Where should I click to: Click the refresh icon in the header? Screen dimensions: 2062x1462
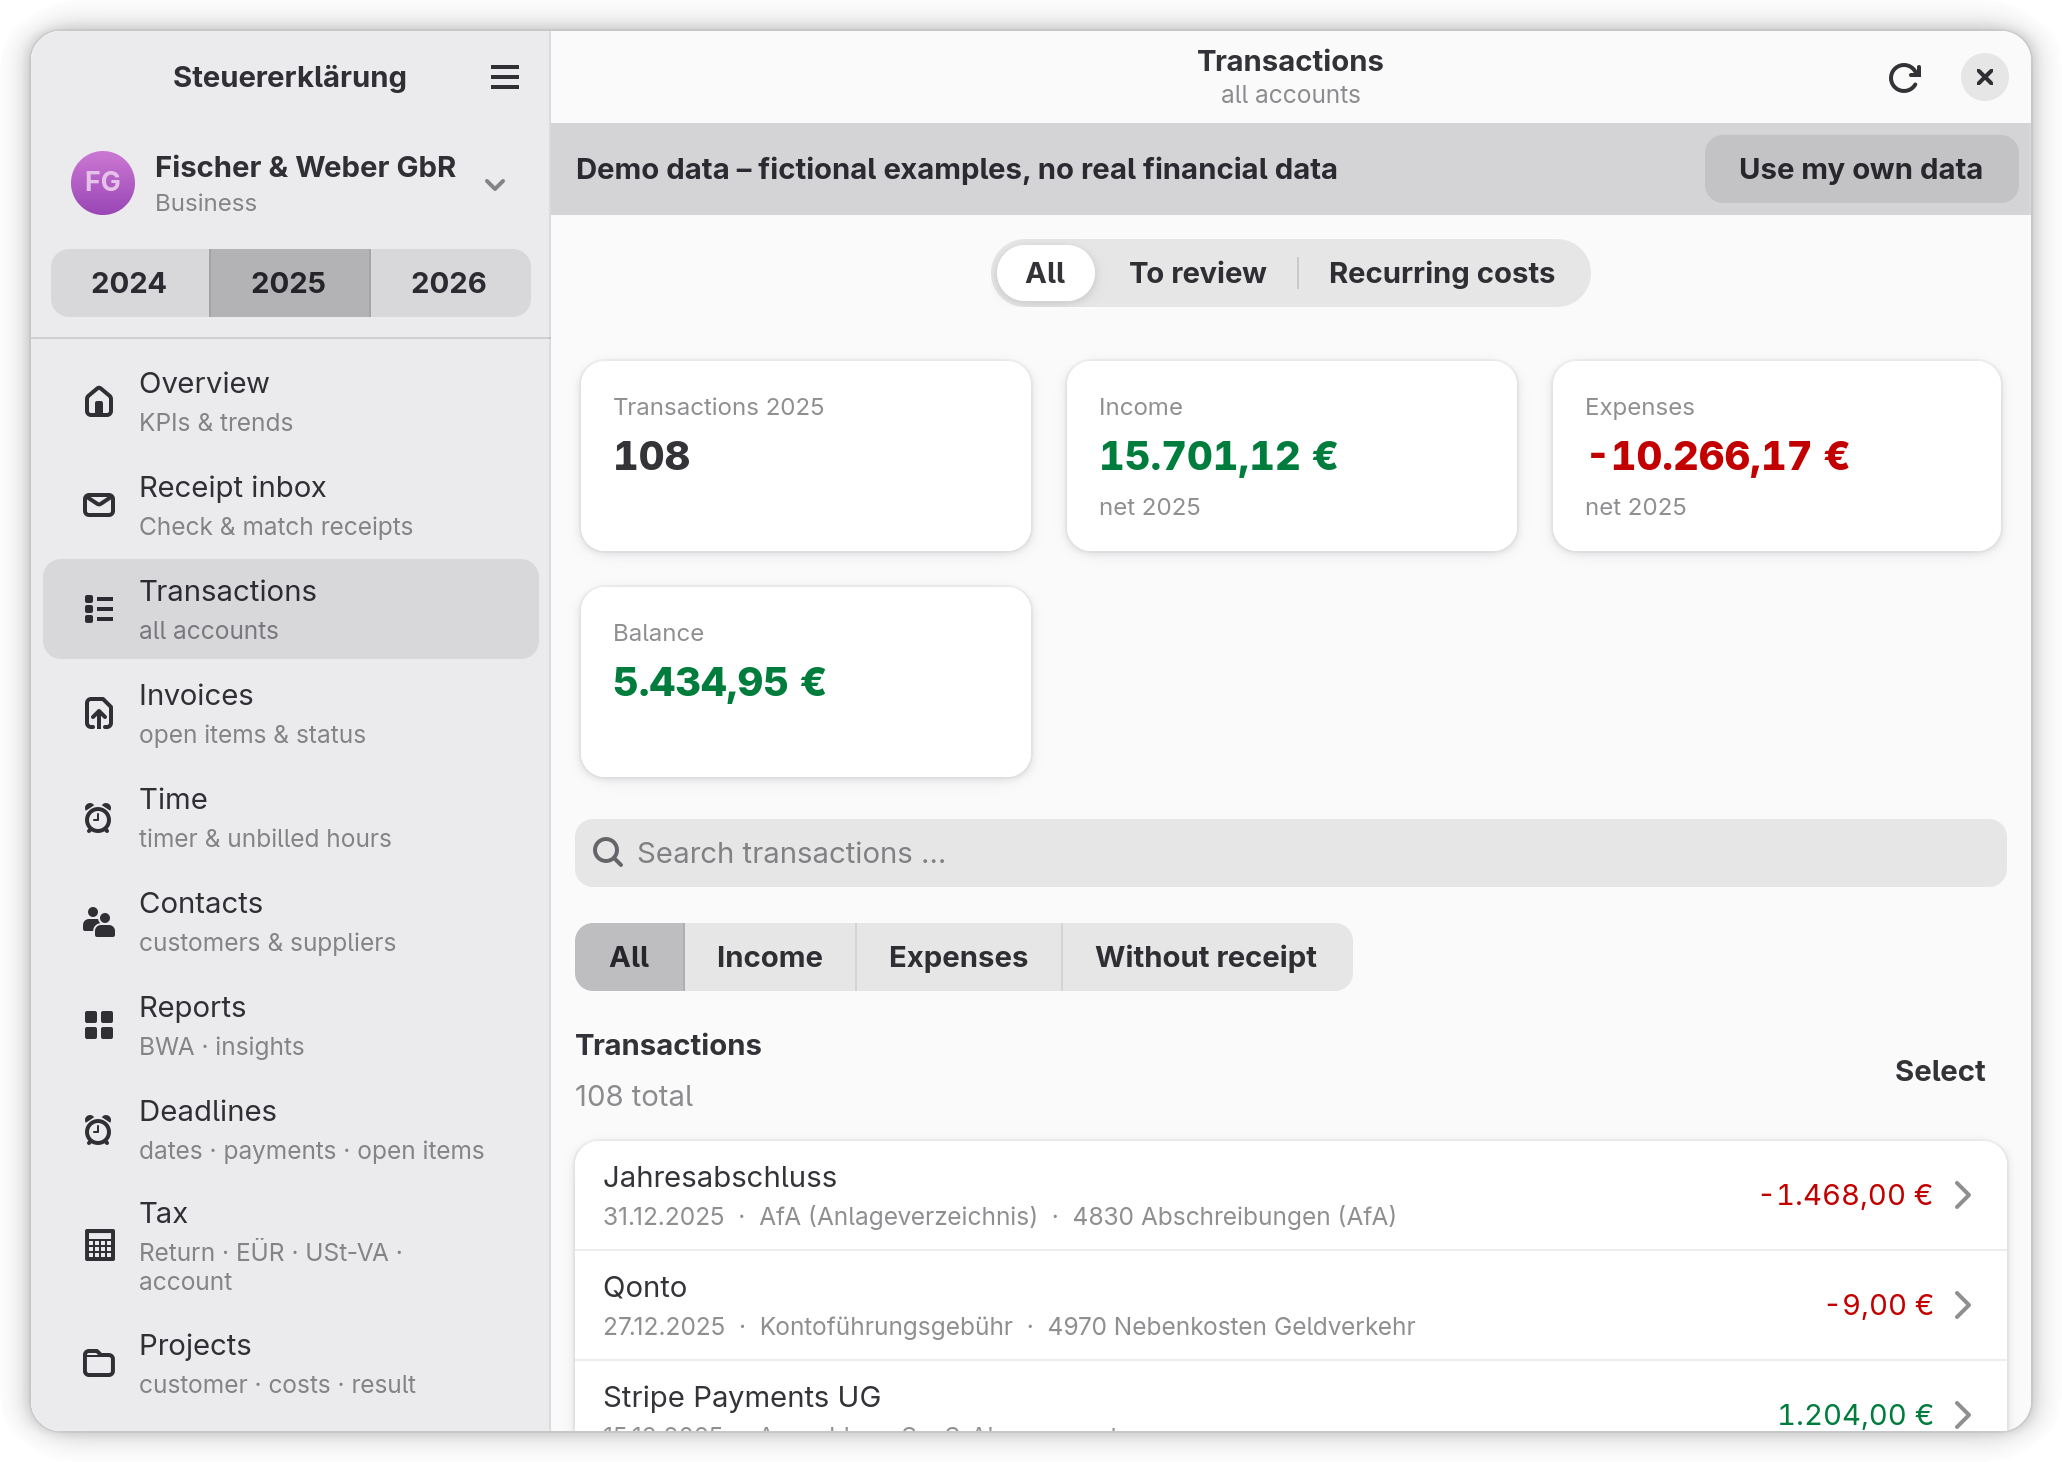[x=1904, y=78]
